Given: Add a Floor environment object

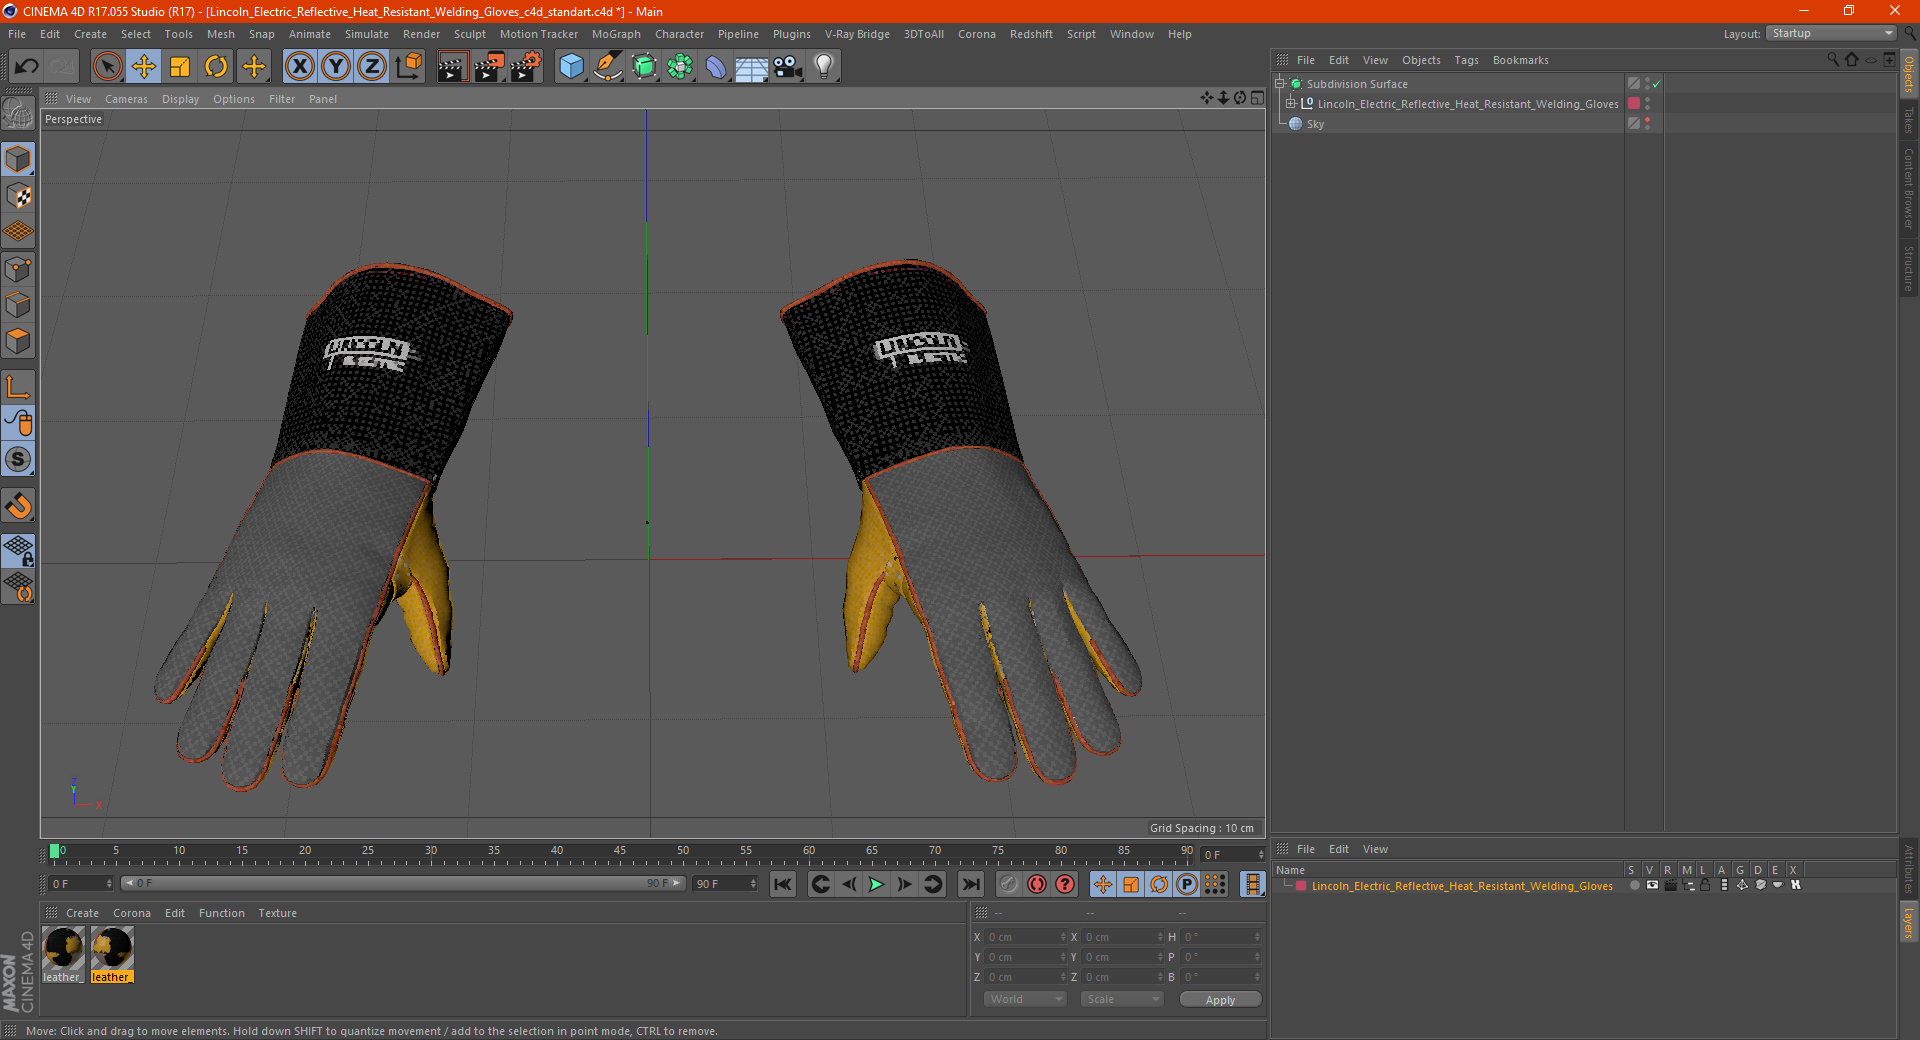Looking at the screenshot, I should (x=752, y=67).
